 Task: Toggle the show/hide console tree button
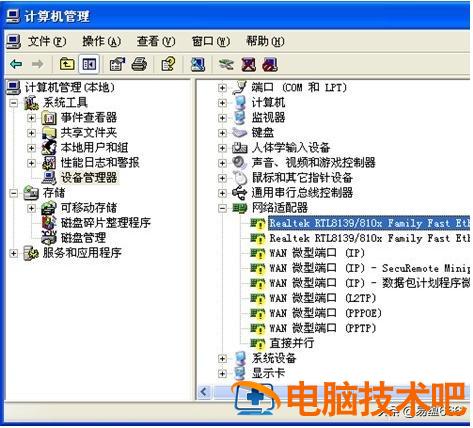tap(89, 64)
